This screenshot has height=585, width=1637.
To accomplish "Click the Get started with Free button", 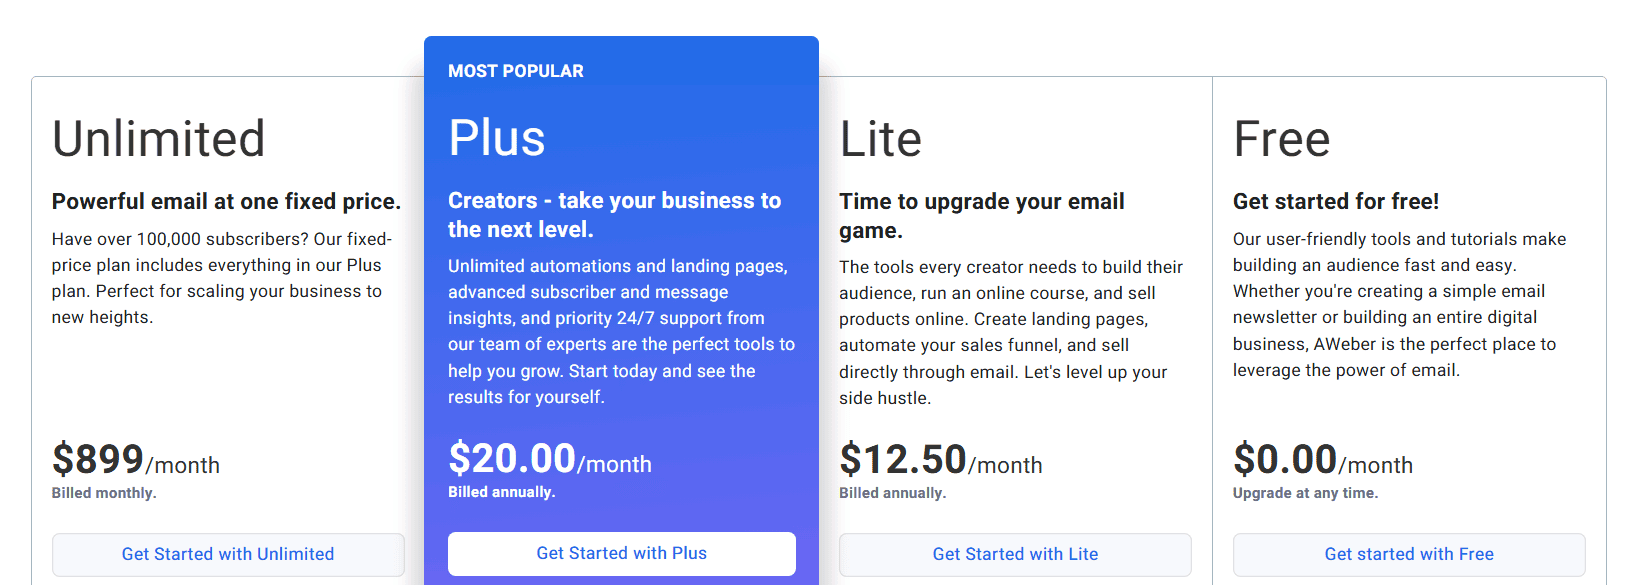I will pyautogui.click(x=1409, y=554).
